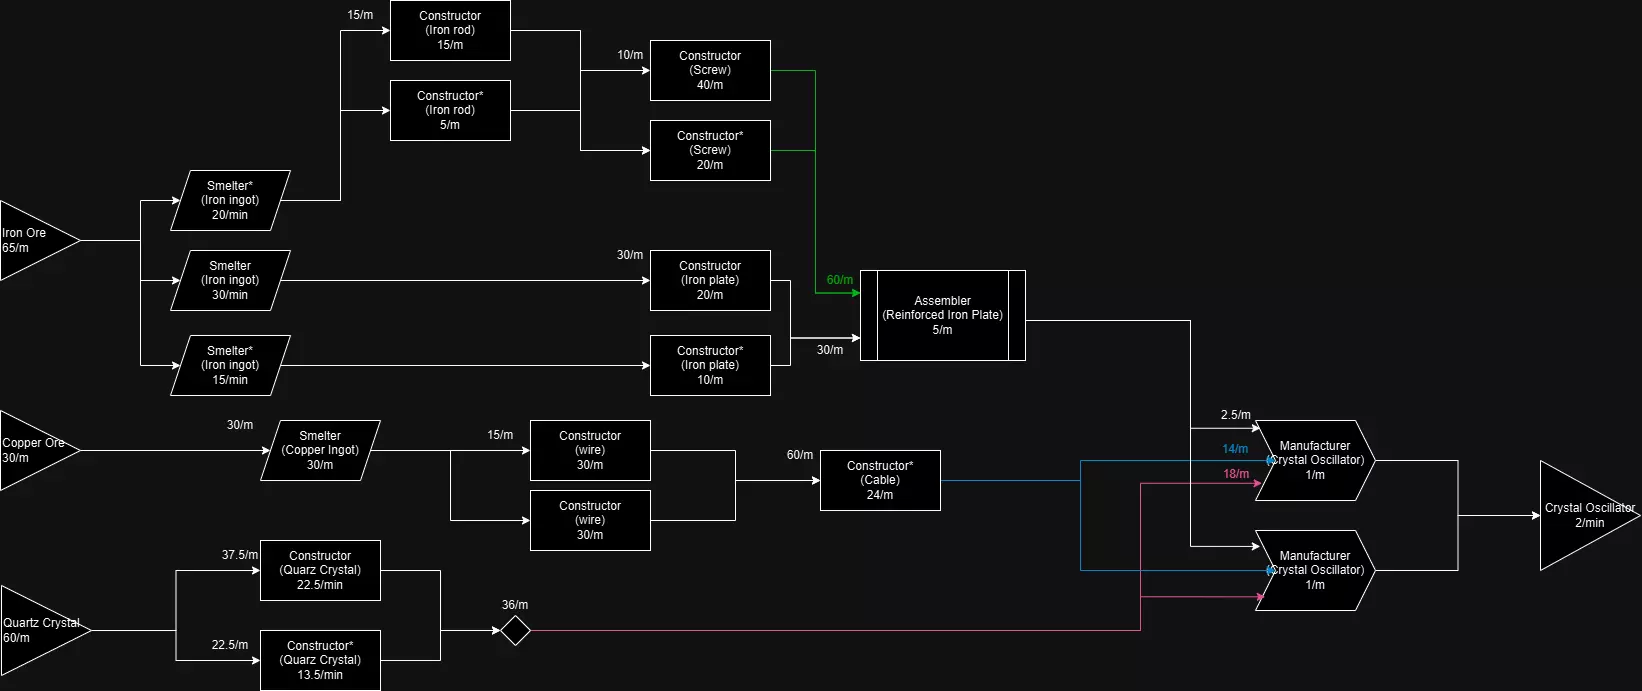
Task: Click the blue 14/m flow label
Action: click(1235, 449)
